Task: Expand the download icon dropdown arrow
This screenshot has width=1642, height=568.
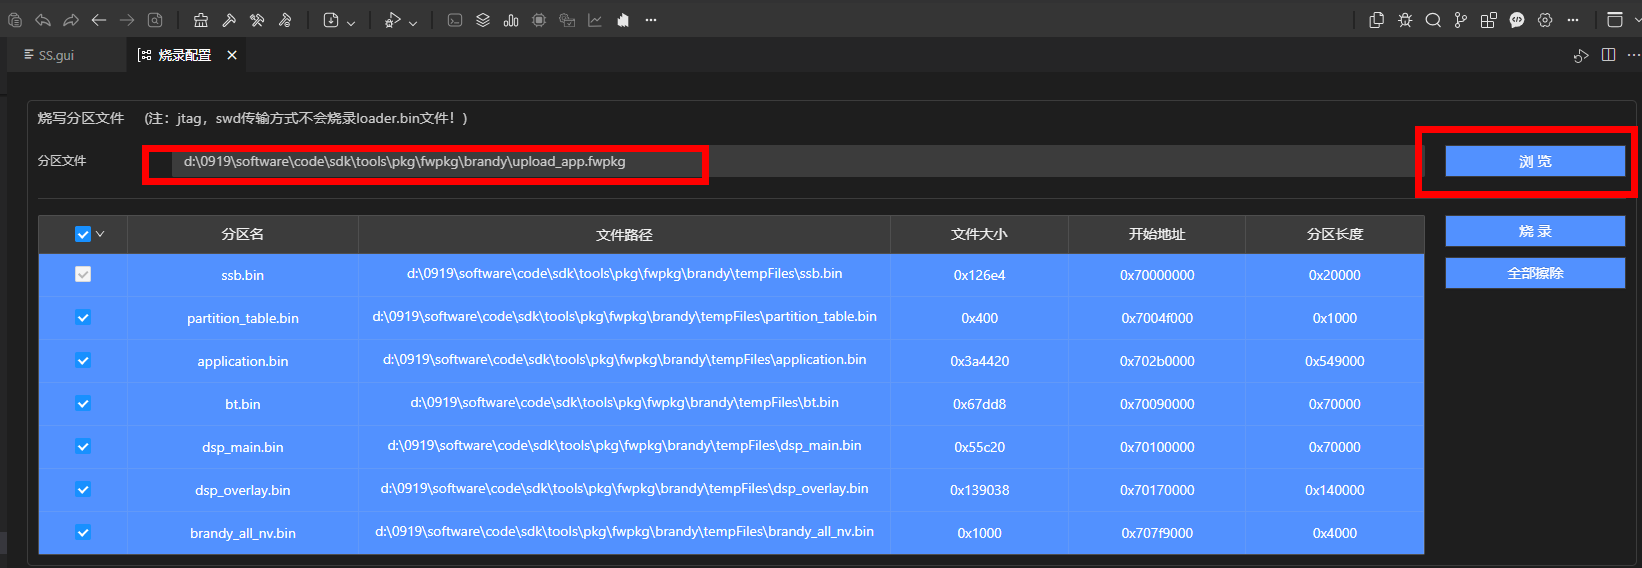Action: (x=351, y=22)
